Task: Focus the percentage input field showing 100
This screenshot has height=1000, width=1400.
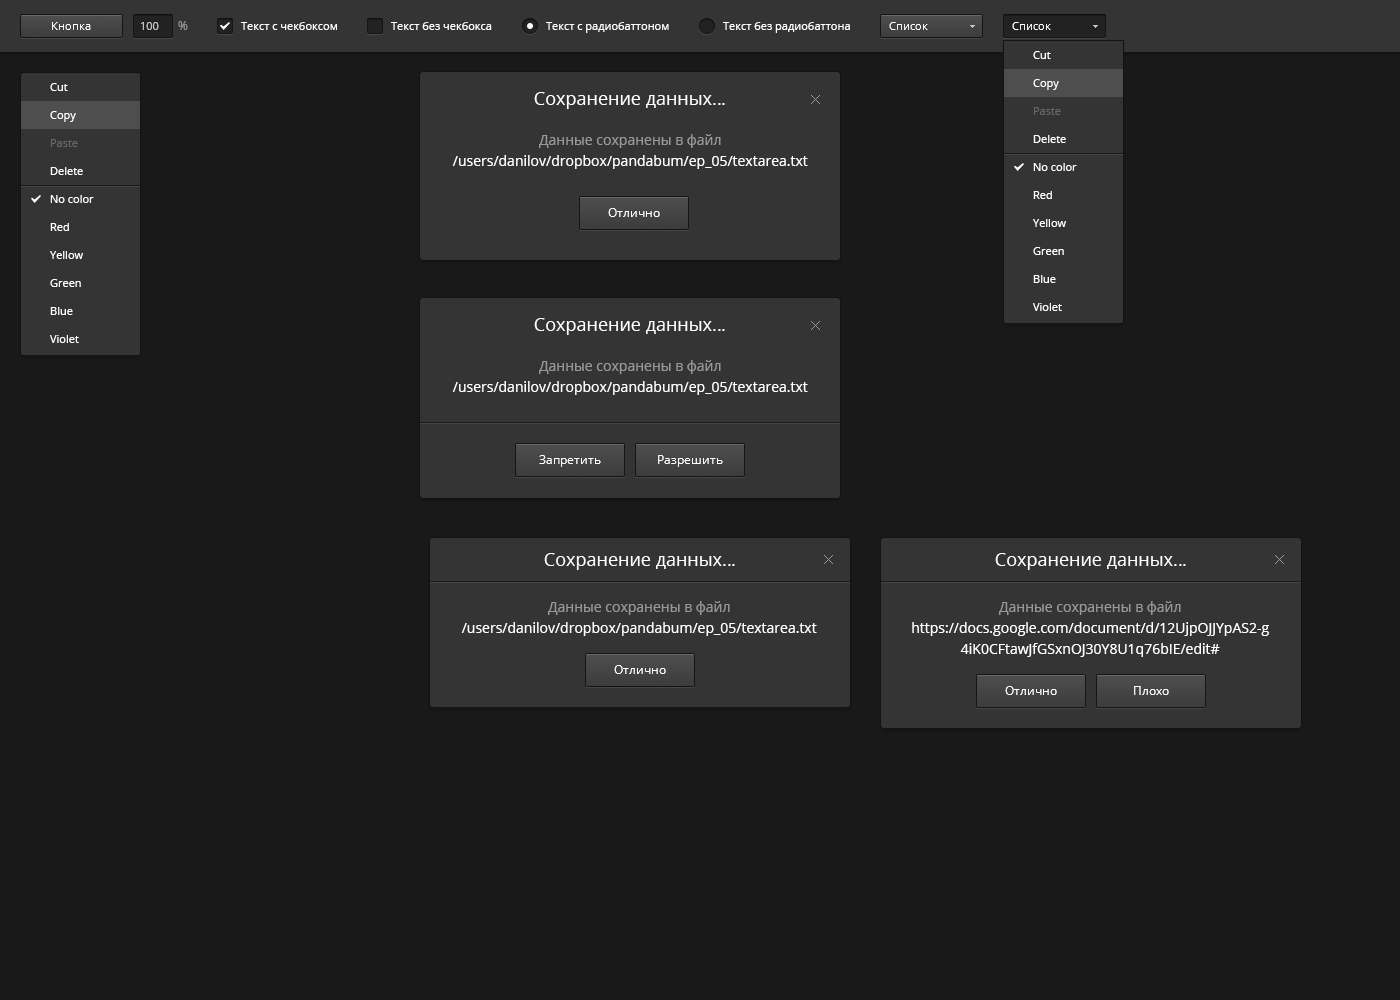Action: [x=153, y=26]
